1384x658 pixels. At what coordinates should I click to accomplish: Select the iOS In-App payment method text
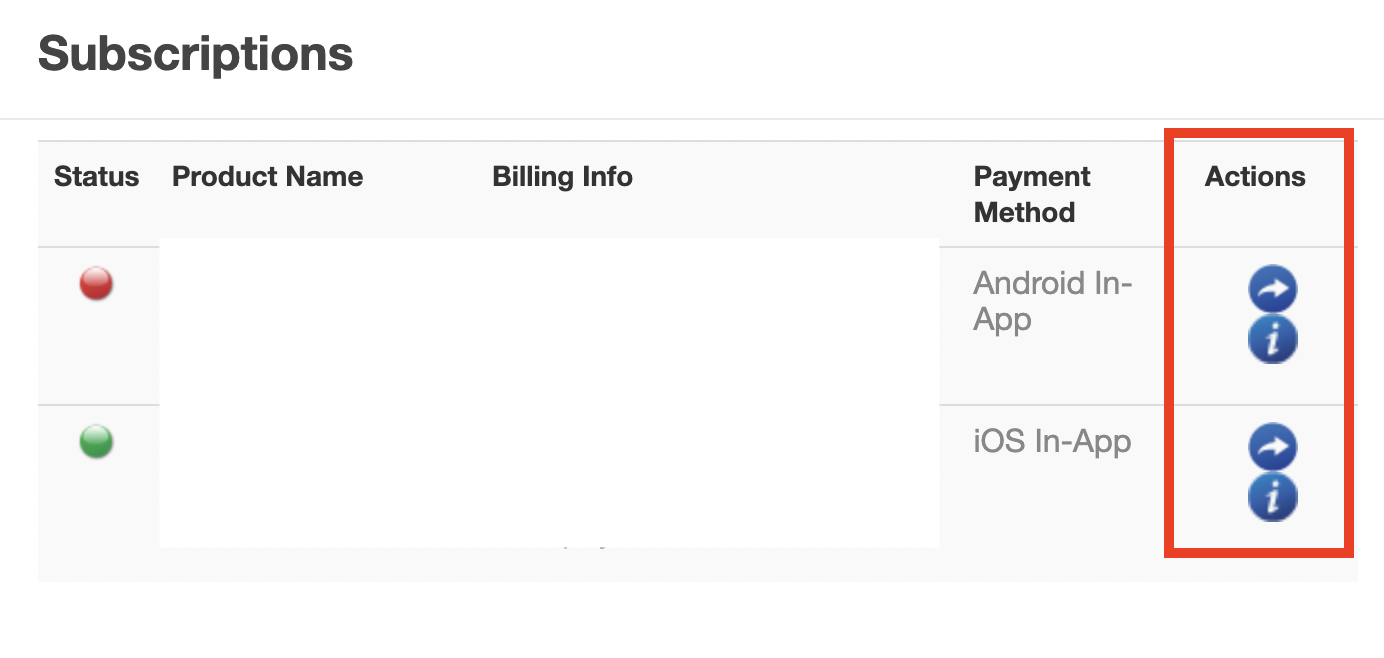[1052, 441]
